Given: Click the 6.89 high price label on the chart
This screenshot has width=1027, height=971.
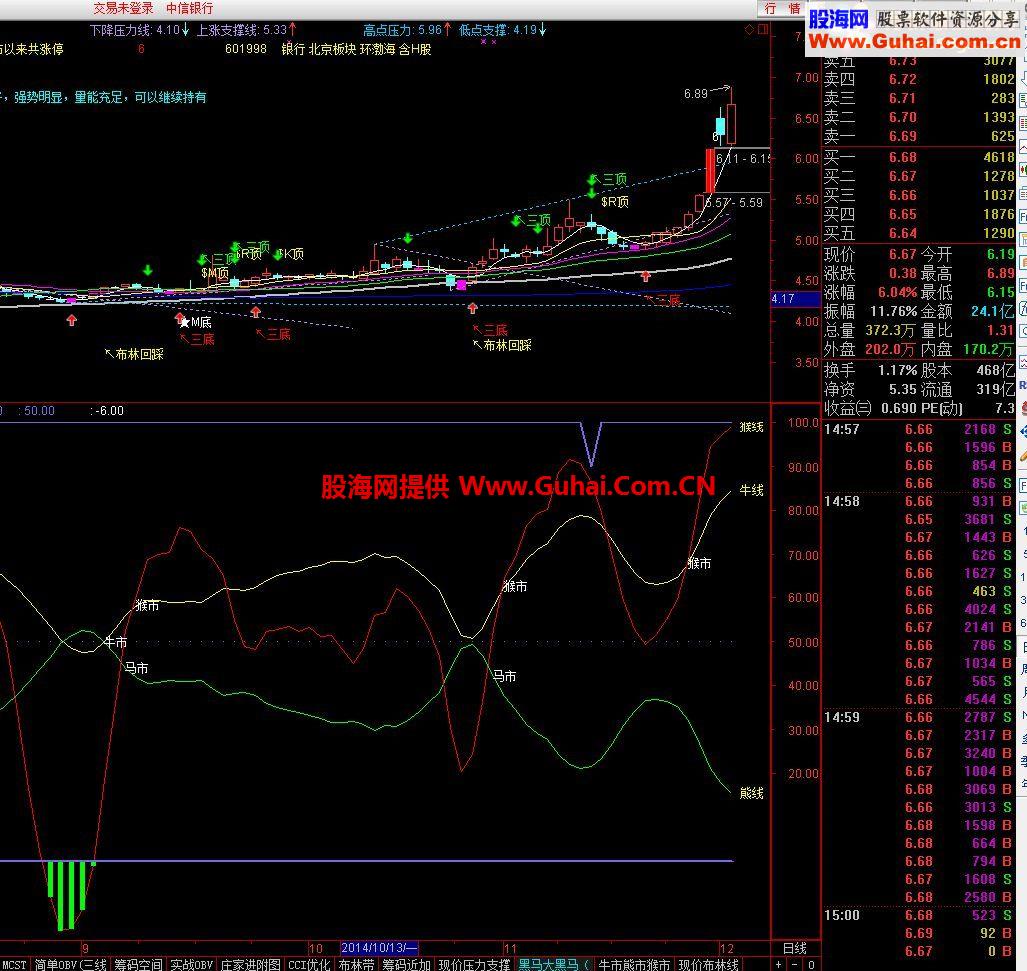Looking at the screenshot, I should click(696, 94).
